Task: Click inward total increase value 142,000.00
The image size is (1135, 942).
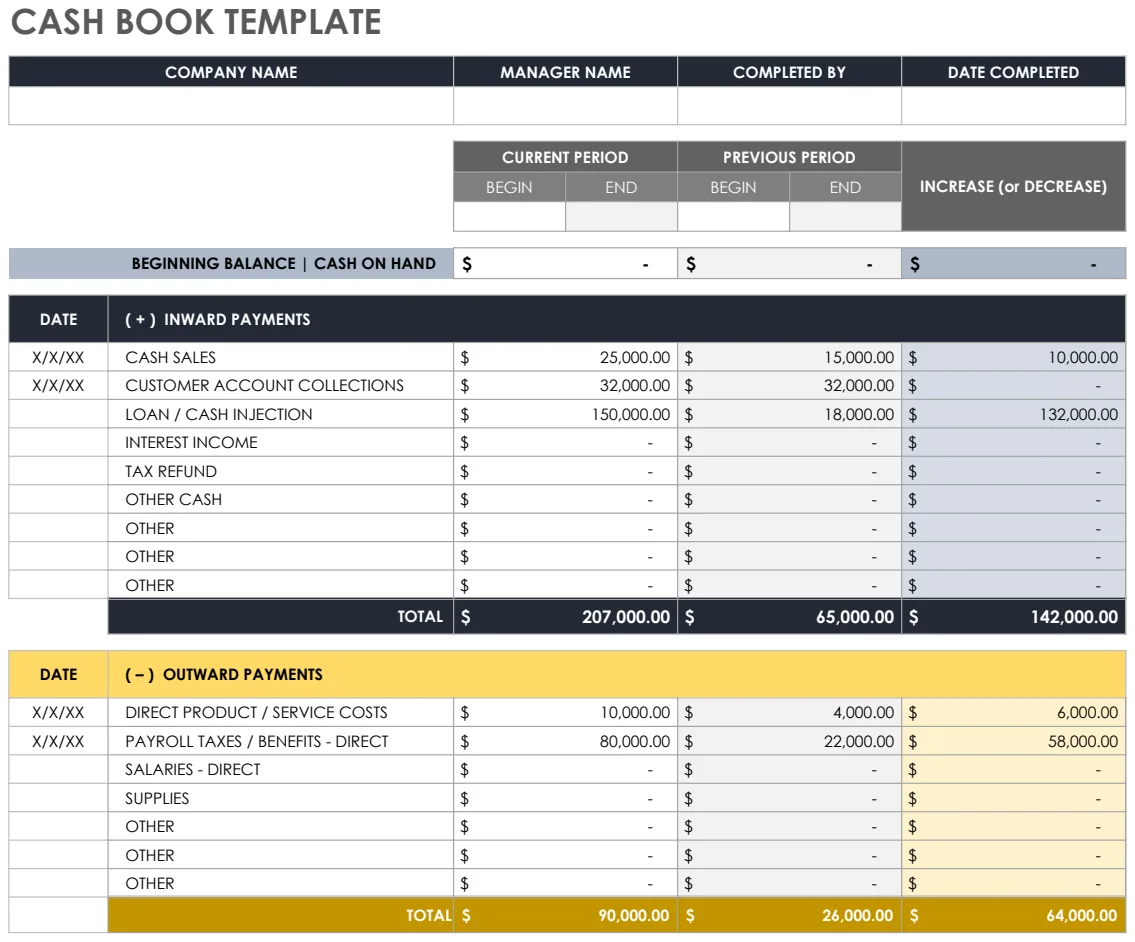Action: (x=1074, y=617)
